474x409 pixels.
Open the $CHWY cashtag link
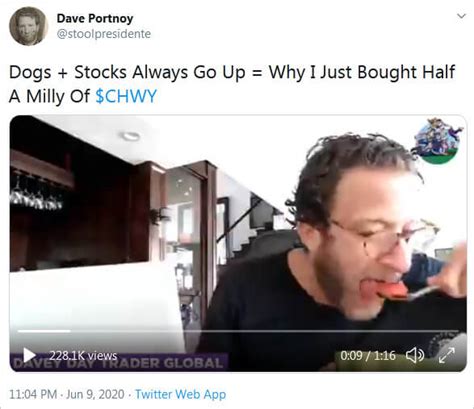[126, 96]
